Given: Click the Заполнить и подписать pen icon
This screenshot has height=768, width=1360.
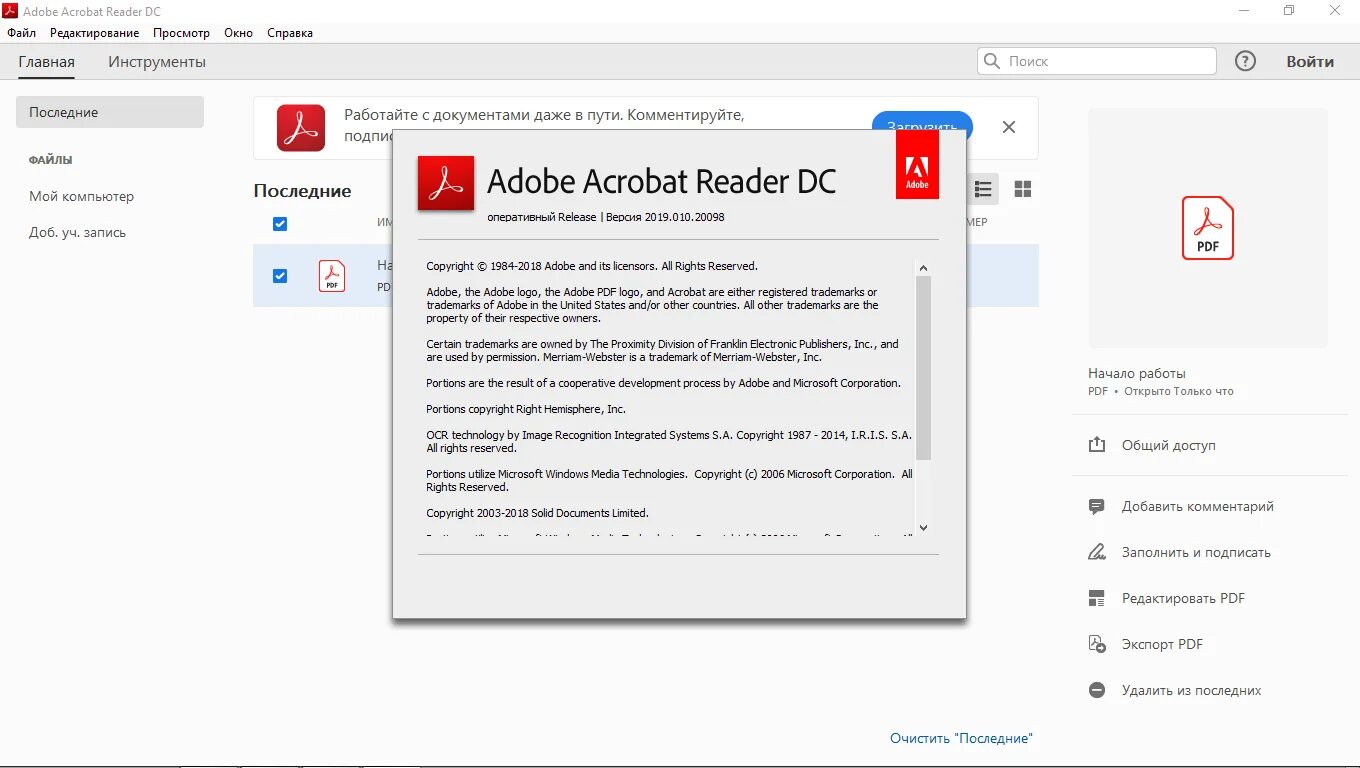Looking at the screenshot, I should 1097,552.
